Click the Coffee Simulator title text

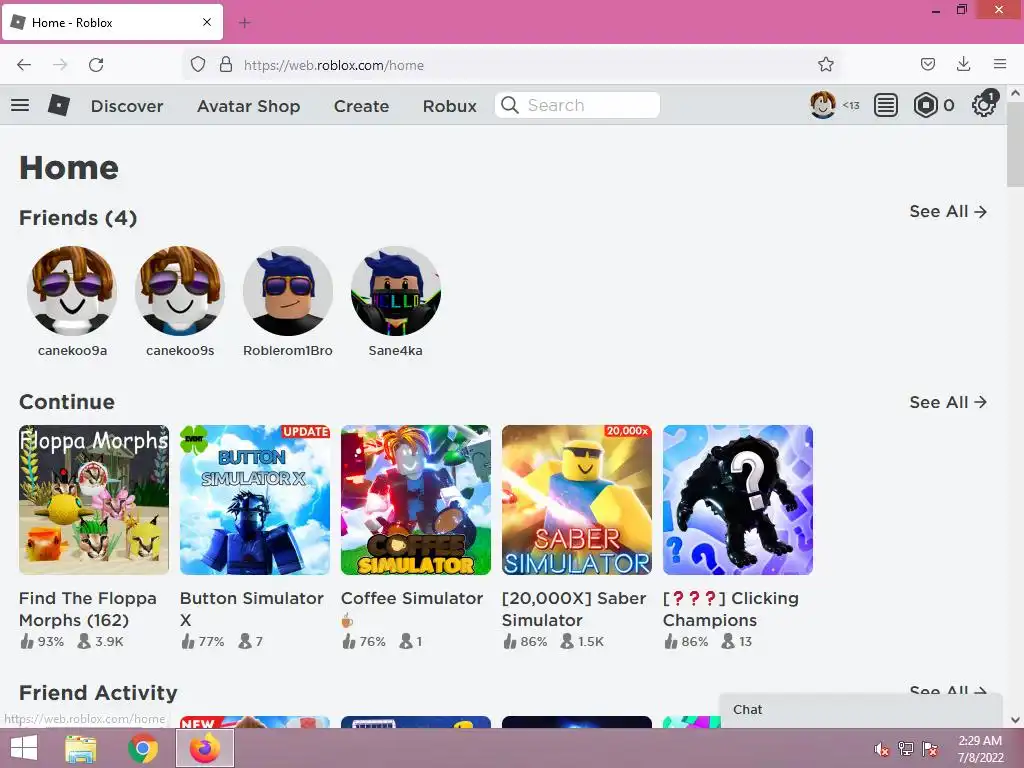(412, 598)
